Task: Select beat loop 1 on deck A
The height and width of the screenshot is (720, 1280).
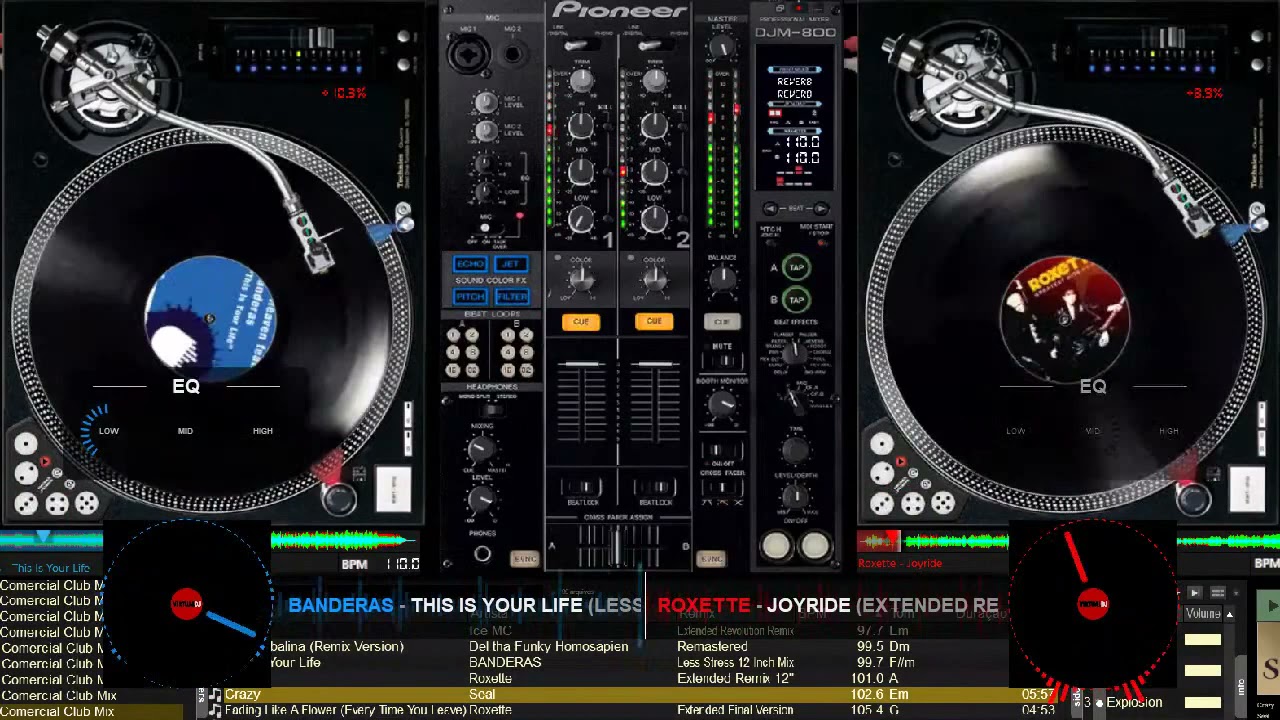Action: [x=454, y=336]
